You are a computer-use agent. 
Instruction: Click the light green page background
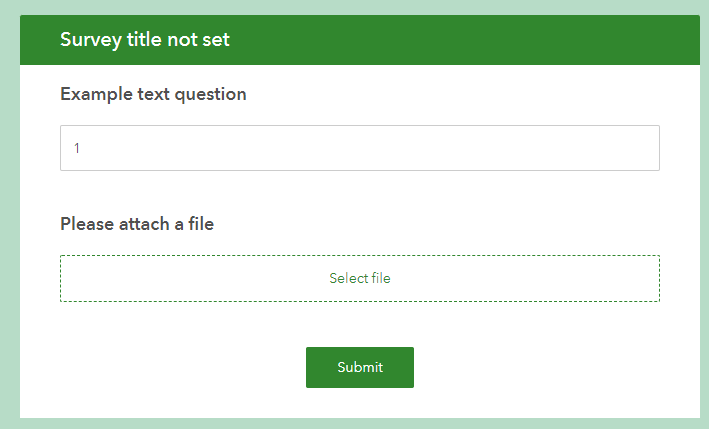pos(9,220)
